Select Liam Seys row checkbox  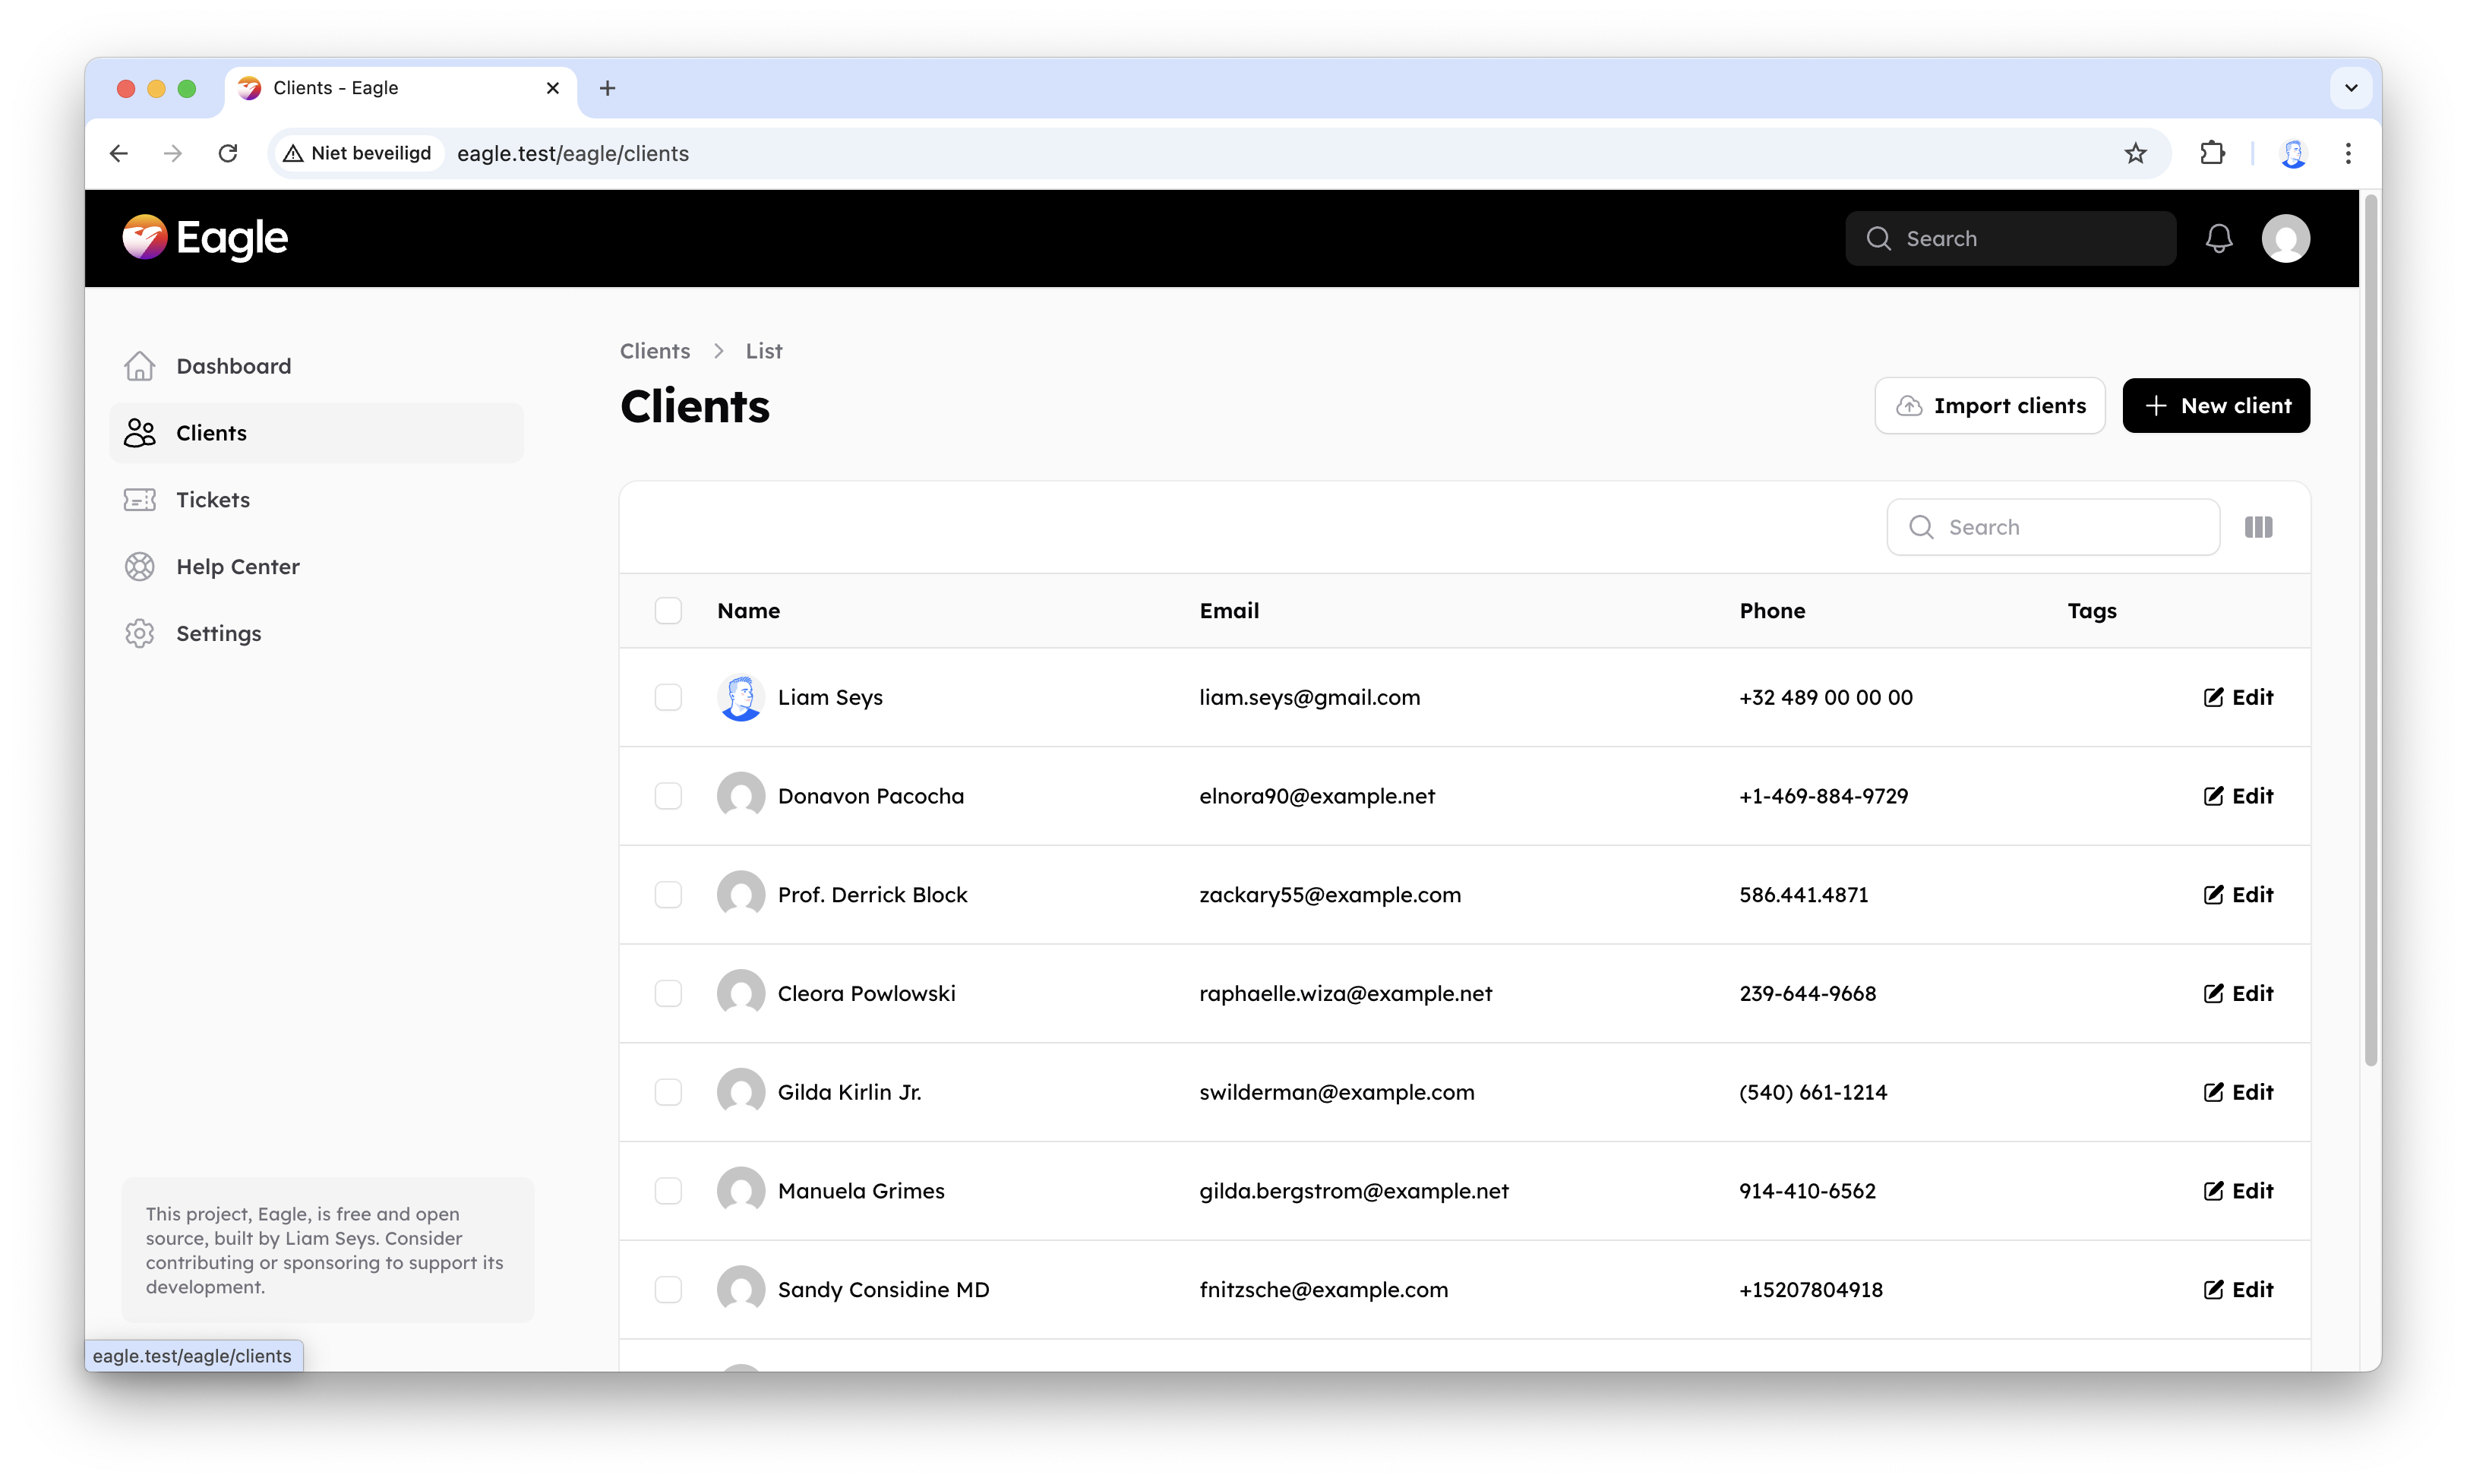pyautogui.click(x=668, y=697)
